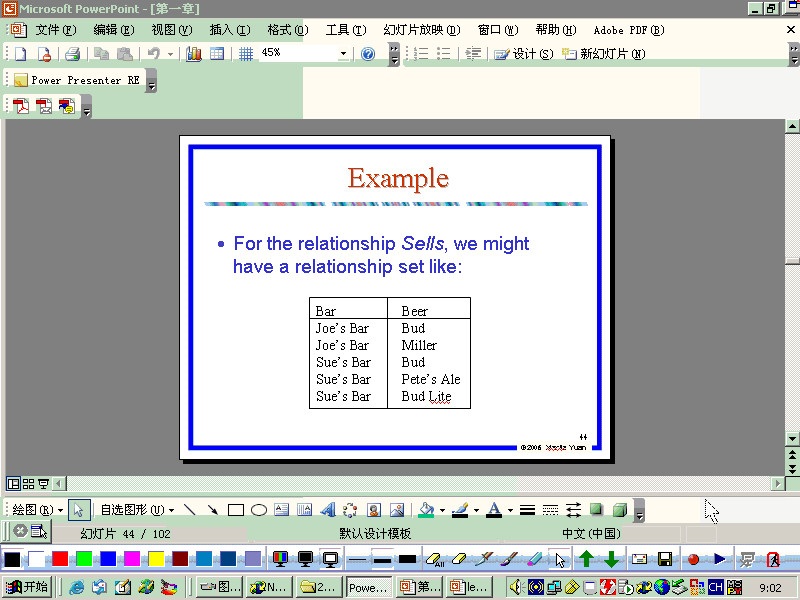Switch to Slide Sorter view

(29, 483)
